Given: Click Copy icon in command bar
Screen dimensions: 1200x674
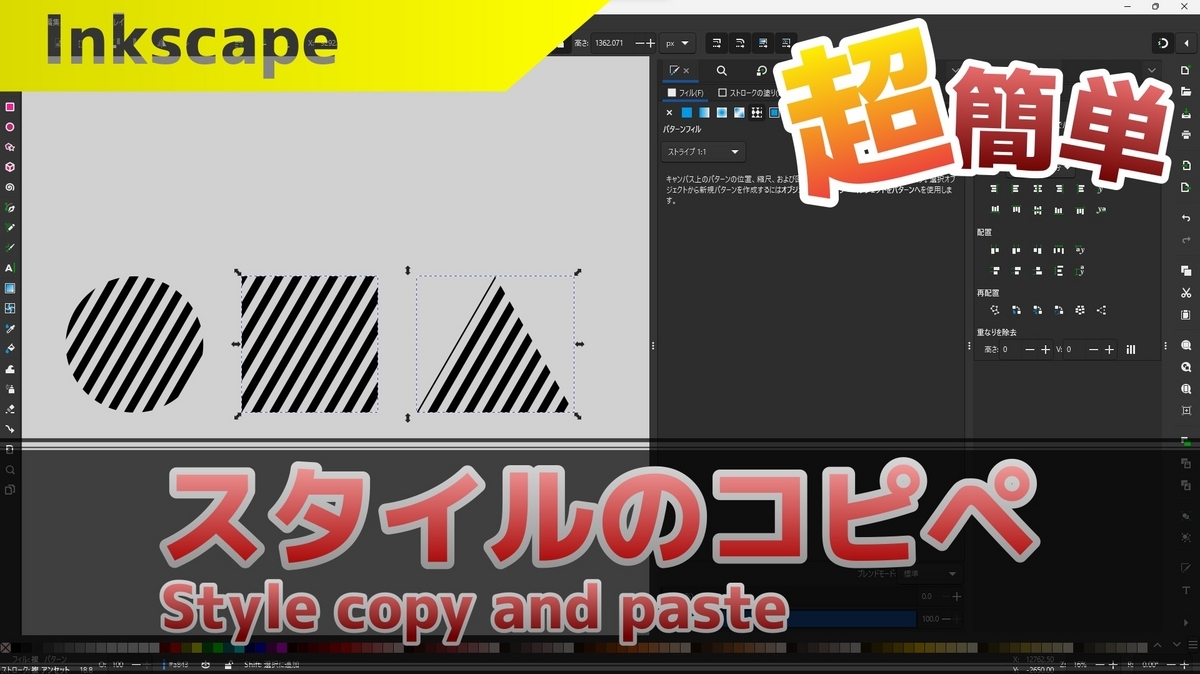Looking at the screenshot, I should point(1186,270).
